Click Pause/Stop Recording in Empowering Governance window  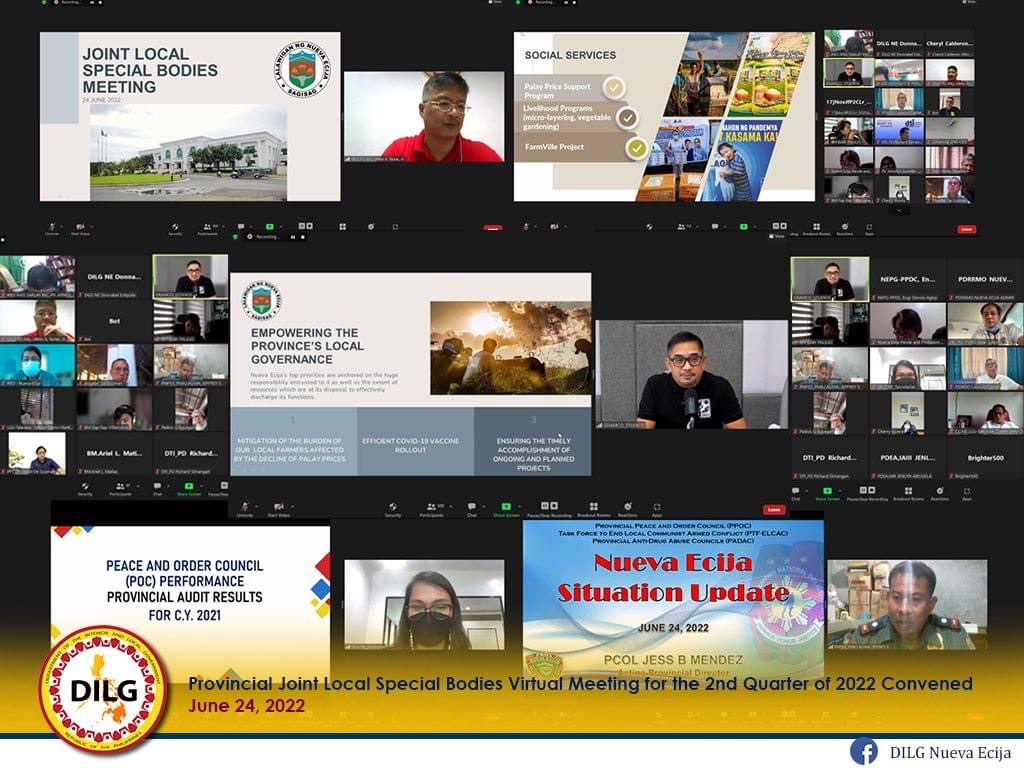pyautogui.click(x=551, y=509)
